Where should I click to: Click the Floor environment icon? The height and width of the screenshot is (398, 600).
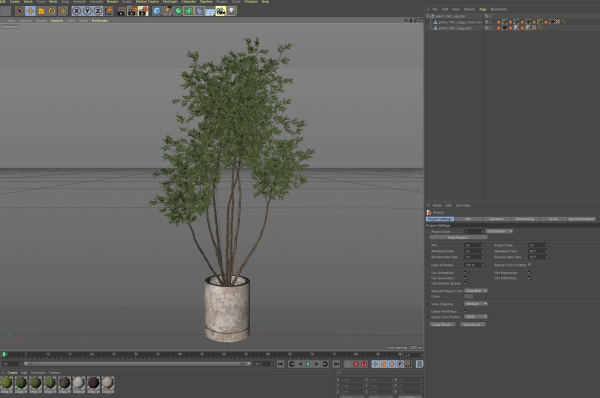(210, 11)
